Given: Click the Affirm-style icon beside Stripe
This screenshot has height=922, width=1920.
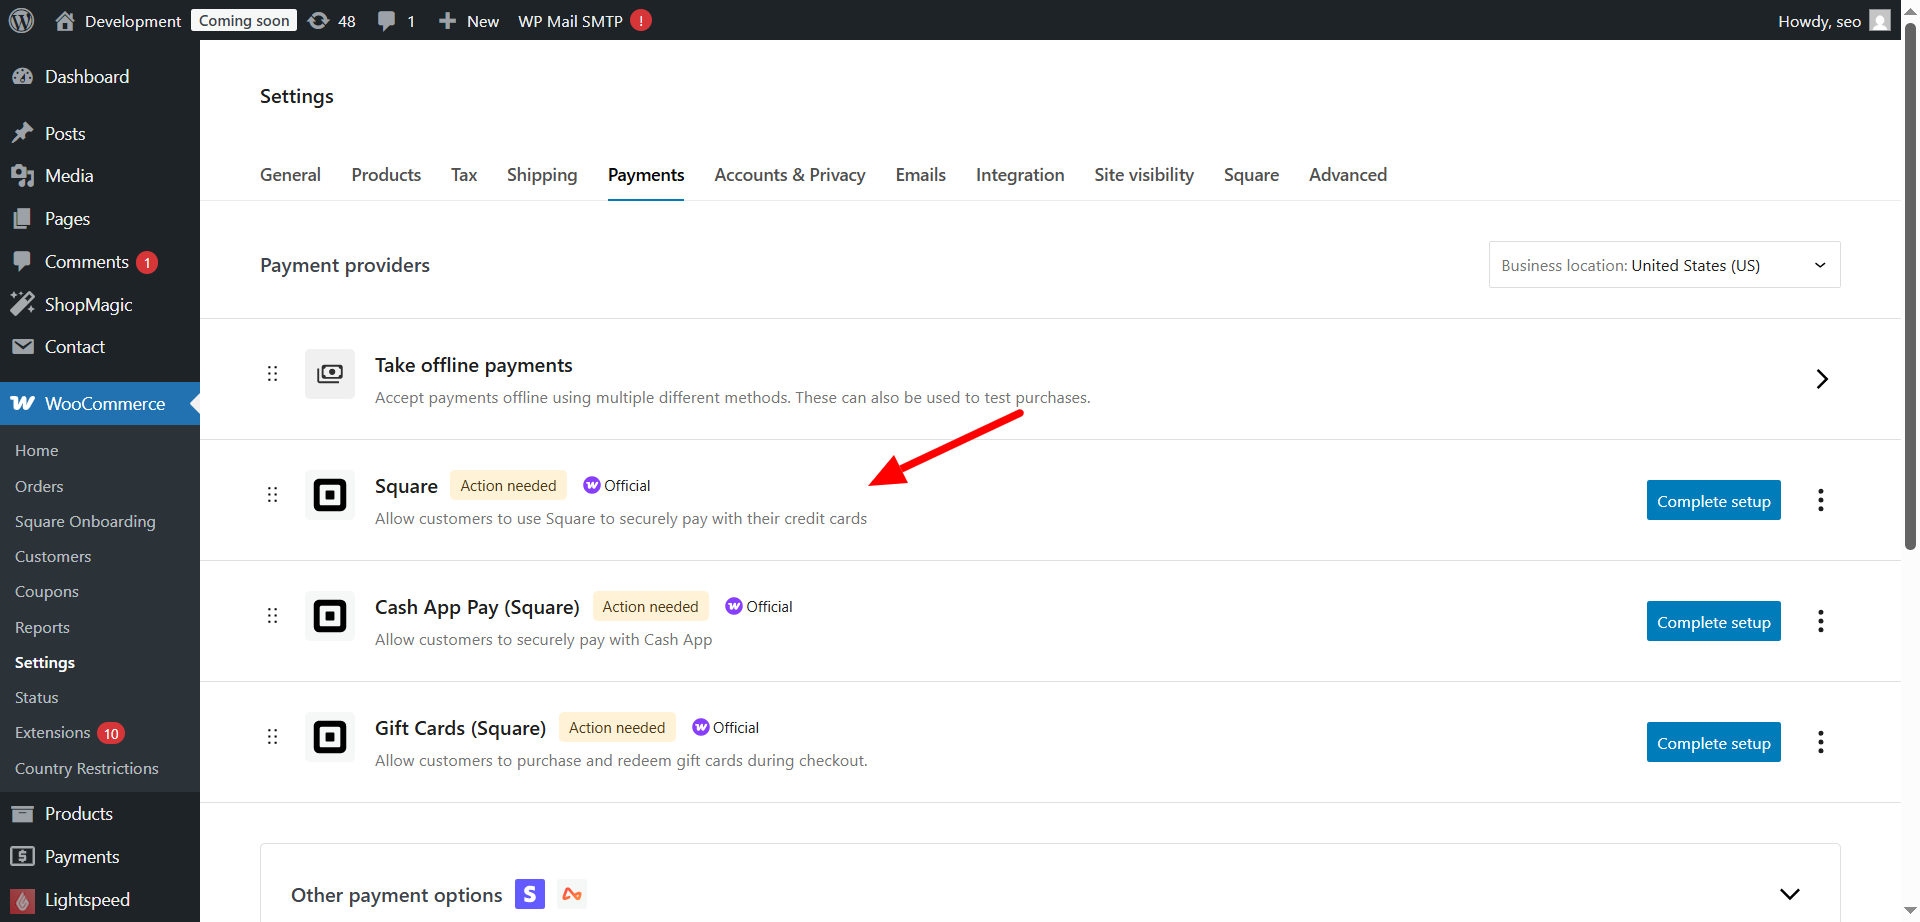Looking at the screenshot, I should (x=572, y=894).
